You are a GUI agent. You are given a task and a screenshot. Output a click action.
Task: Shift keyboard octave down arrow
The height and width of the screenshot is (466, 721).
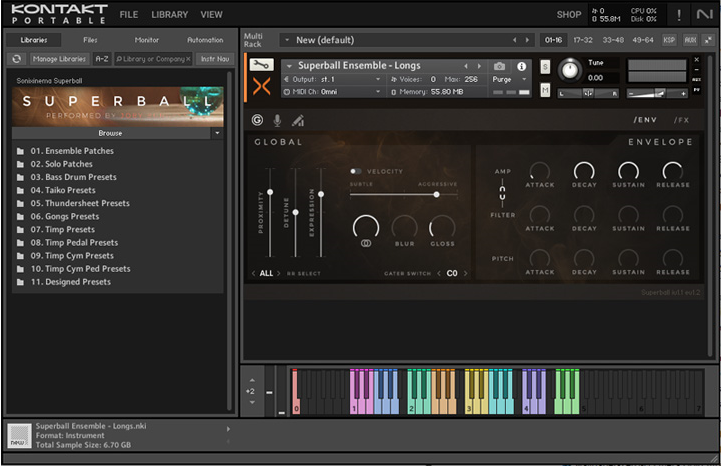click(x=252, y=402)
